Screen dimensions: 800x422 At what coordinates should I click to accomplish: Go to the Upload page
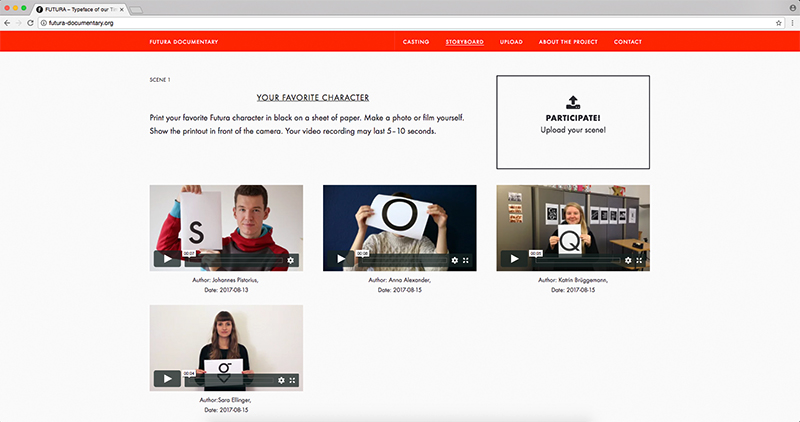[511, 42]
